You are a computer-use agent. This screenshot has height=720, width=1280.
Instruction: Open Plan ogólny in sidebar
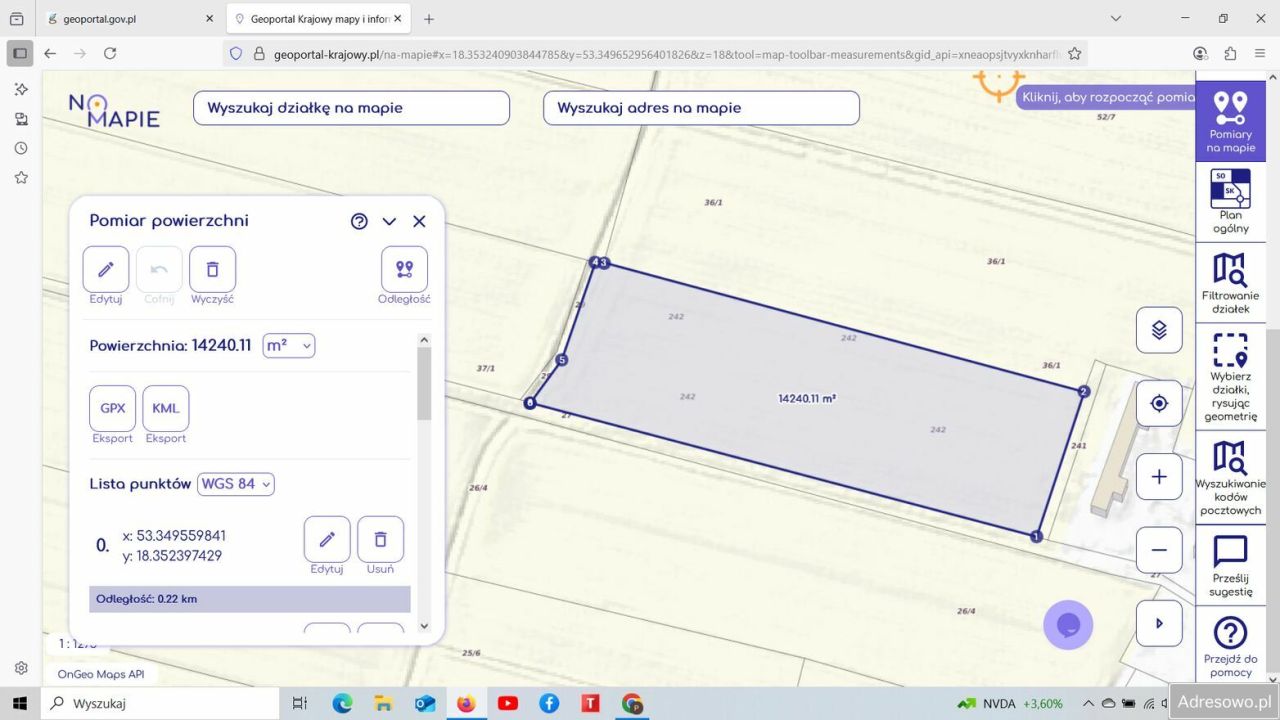[1230, 201]
